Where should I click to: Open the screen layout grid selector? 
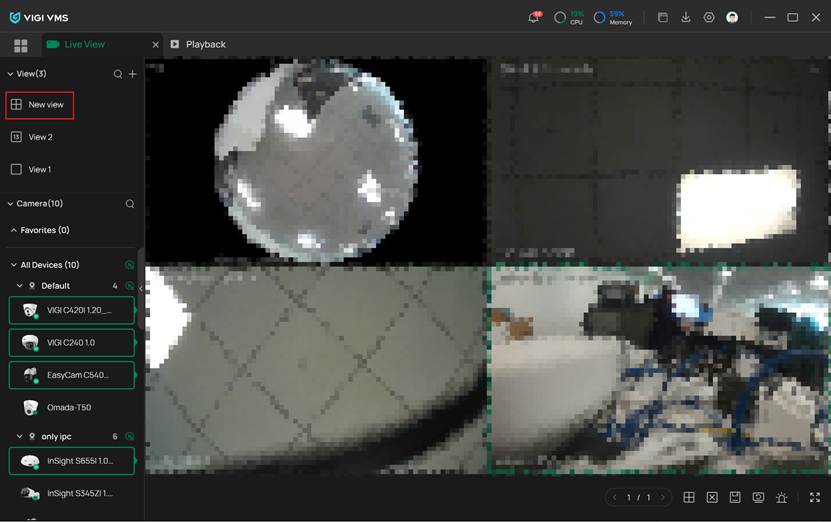tap(689, 497)
